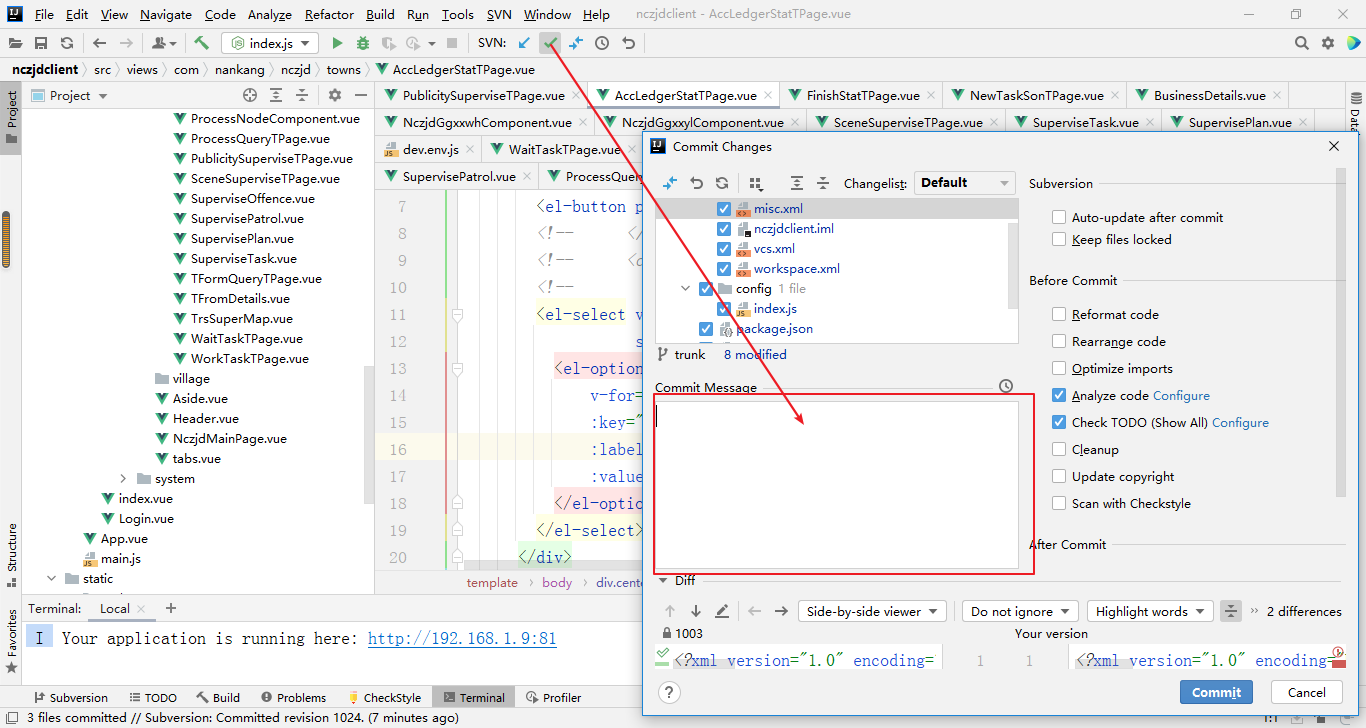Click the SVN Update Project blue arrow

coord(524,43)
